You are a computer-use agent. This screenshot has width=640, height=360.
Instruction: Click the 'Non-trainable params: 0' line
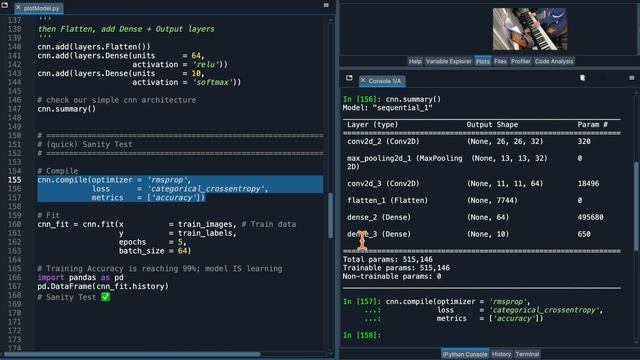coord(392,277)
